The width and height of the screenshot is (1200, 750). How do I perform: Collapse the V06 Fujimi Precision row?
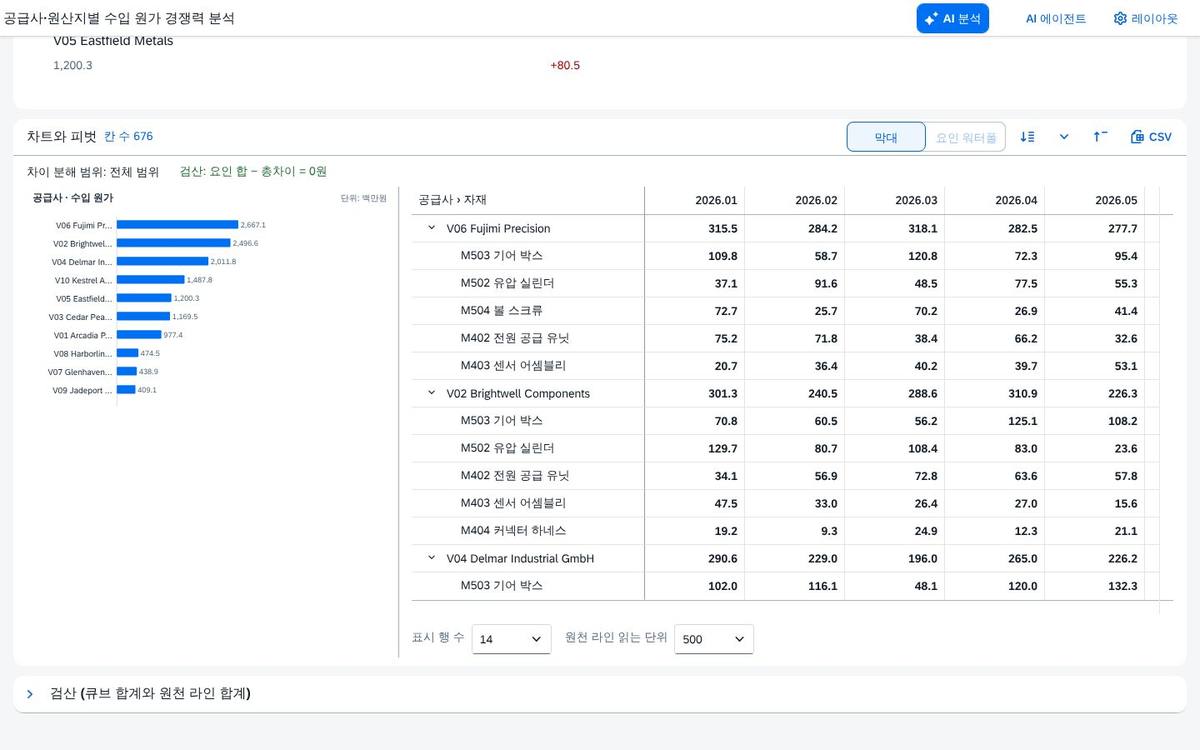[x=432, y=228]
